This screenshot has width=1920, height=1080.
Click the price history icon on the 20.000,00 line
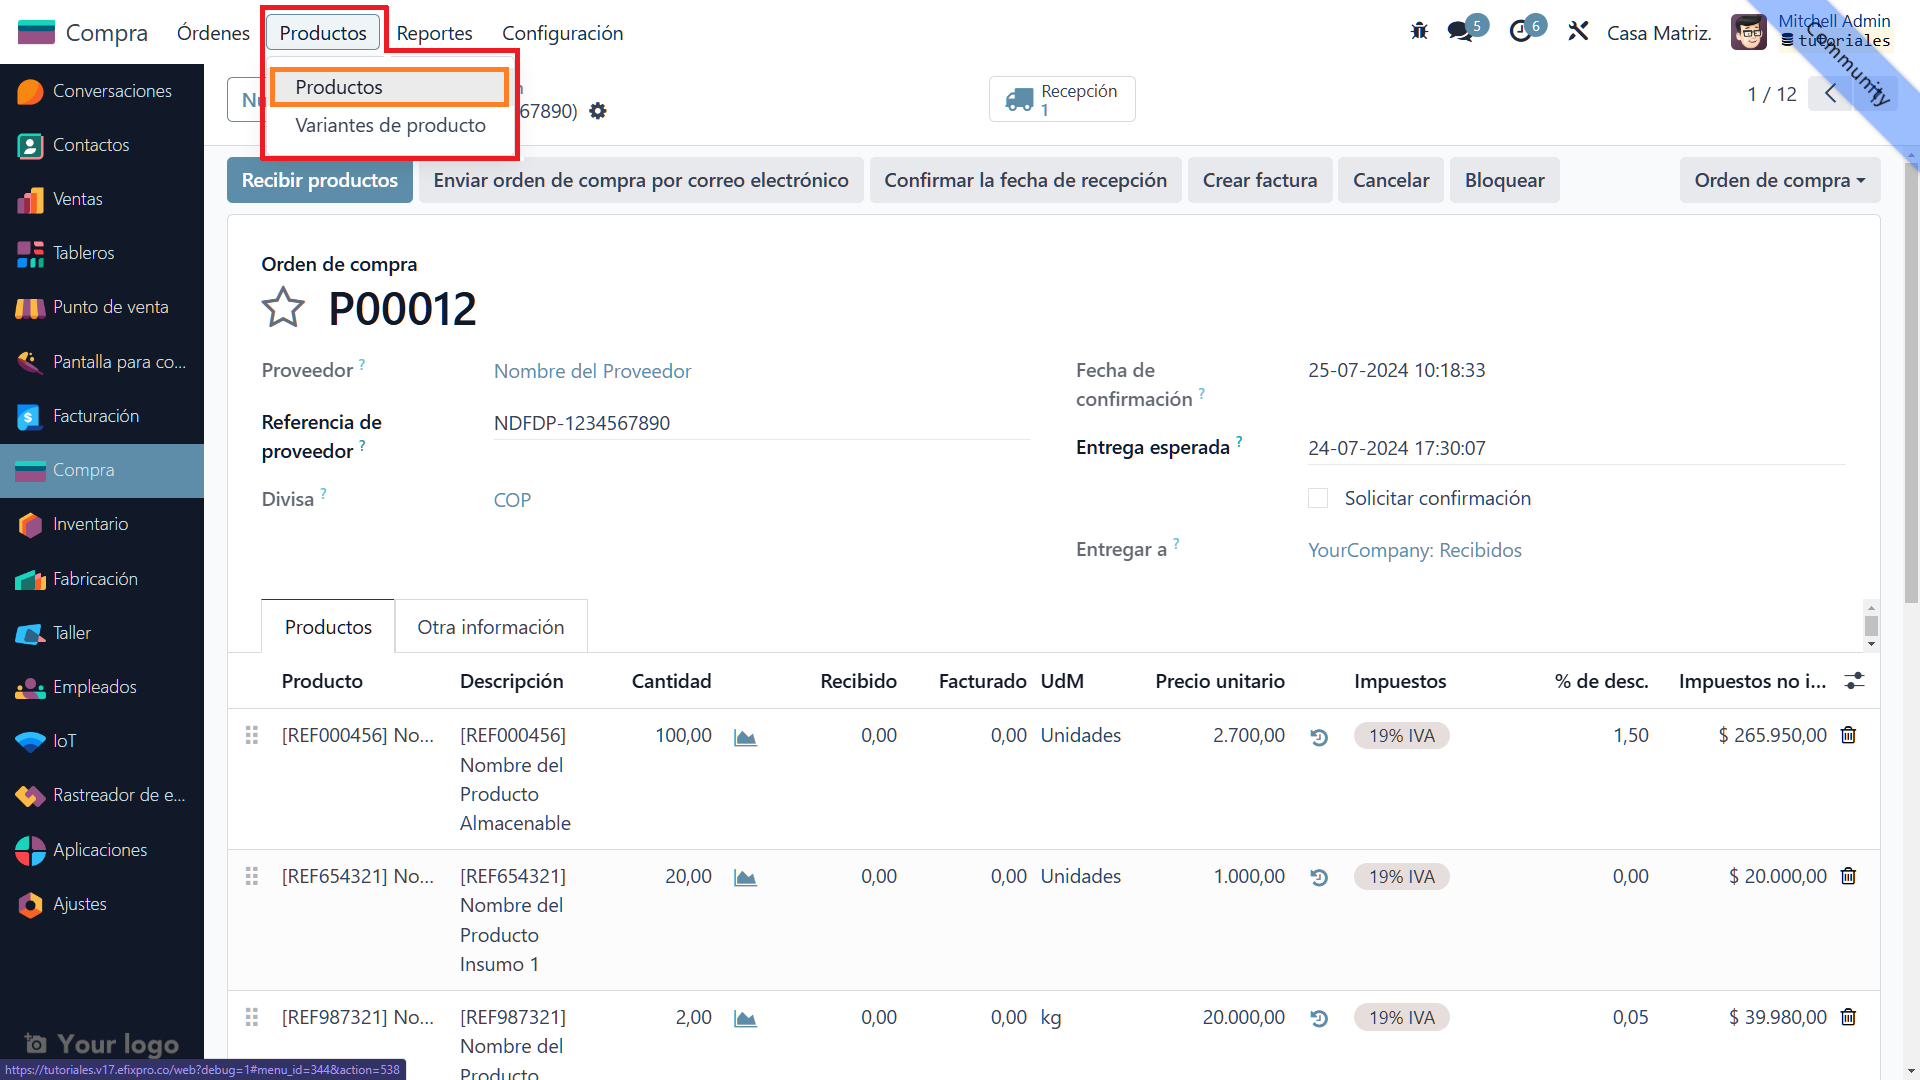point(1319,1018)
